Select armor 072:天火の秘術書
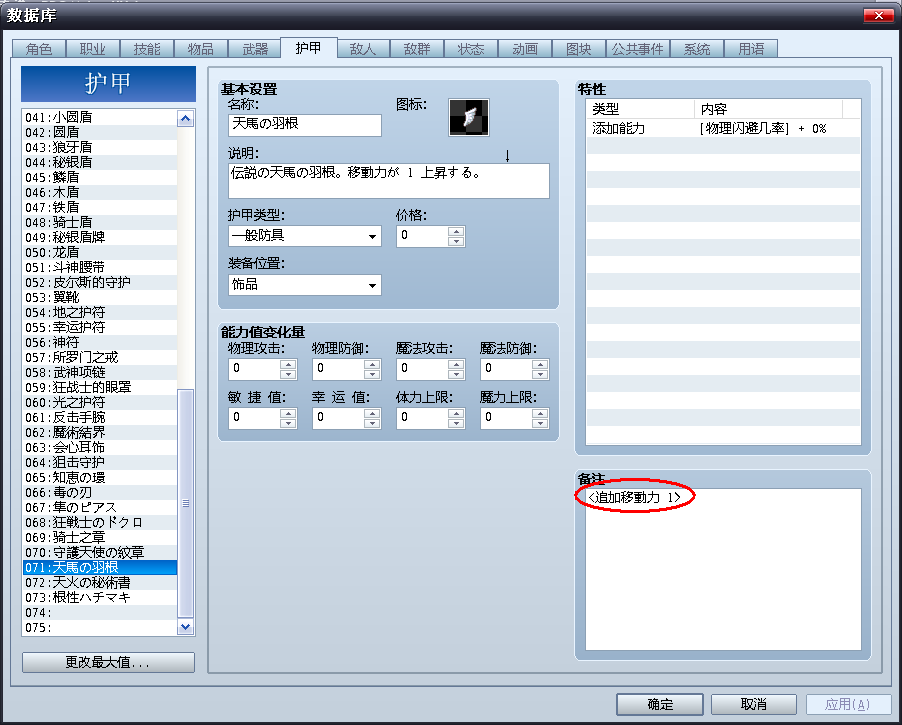 coord(100,582)
